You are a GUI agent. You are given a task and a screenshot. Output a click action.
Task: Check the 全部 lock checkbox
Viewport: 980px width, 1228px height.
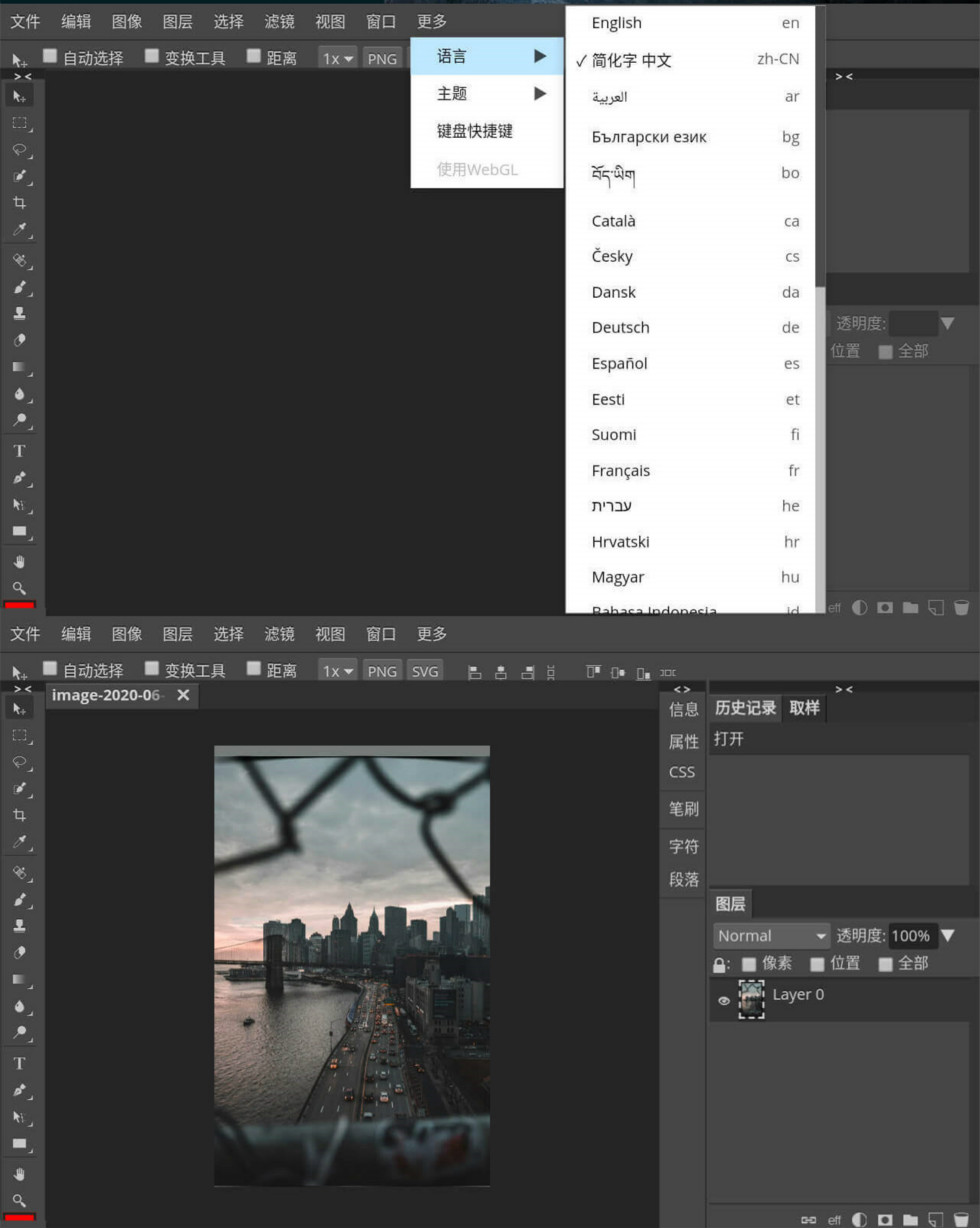(885, 963)
